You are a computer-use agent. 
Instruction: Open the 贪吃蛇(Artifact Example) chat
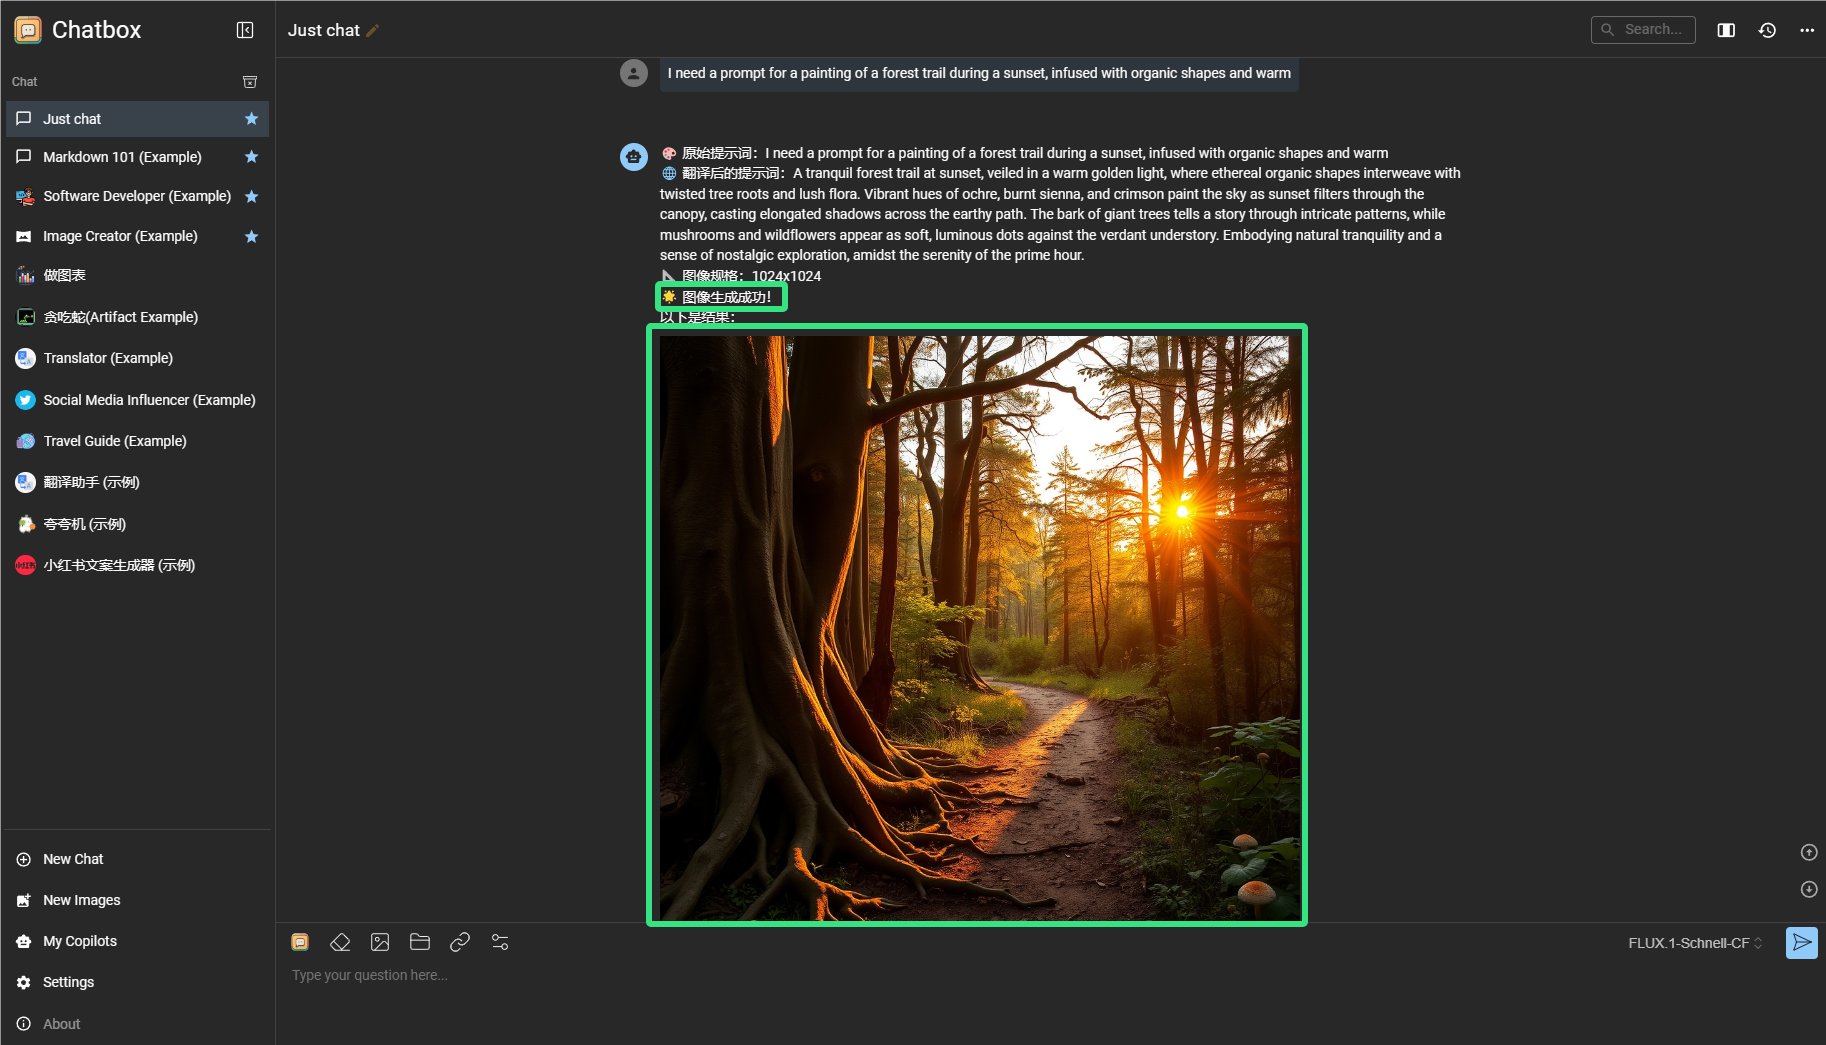137,317
